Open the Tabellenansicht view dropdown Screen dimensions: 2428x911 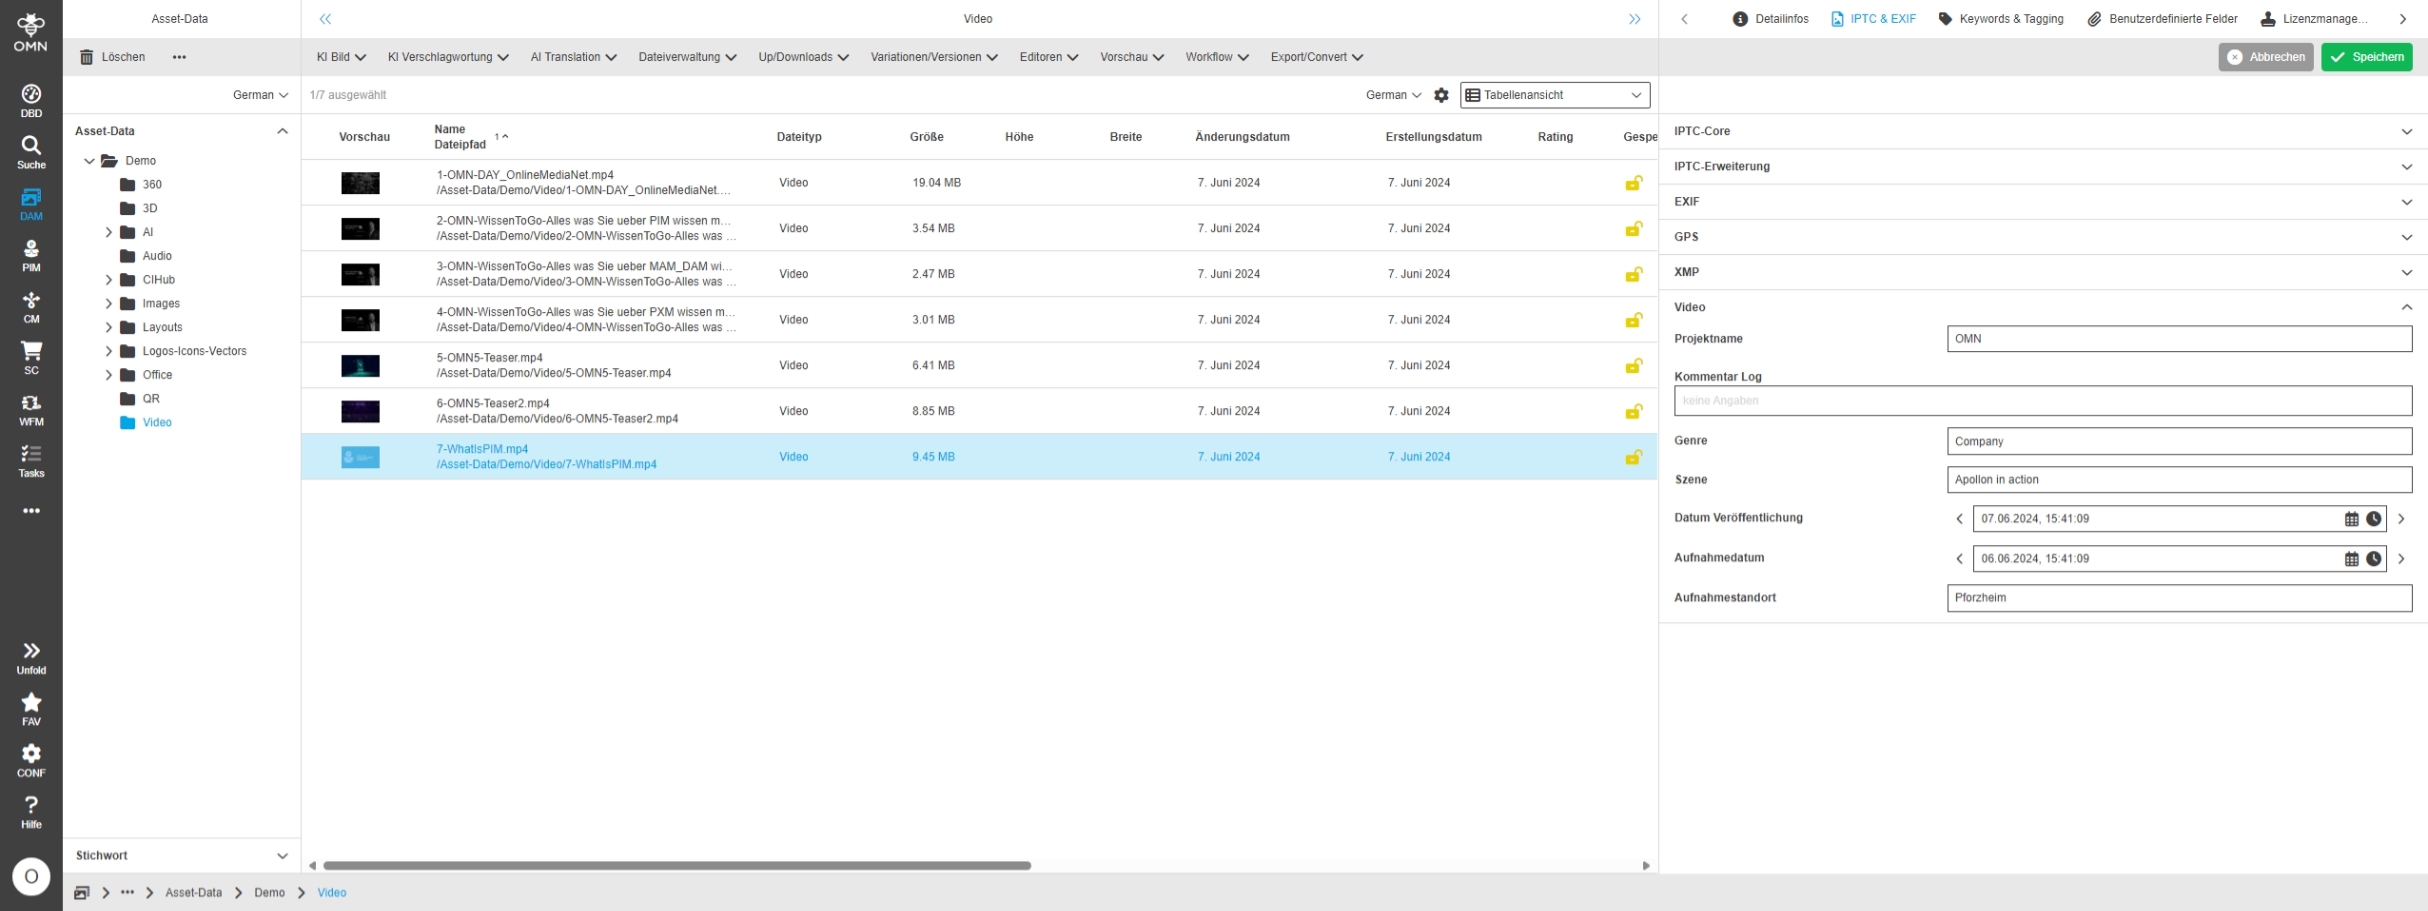[1554, 95]
